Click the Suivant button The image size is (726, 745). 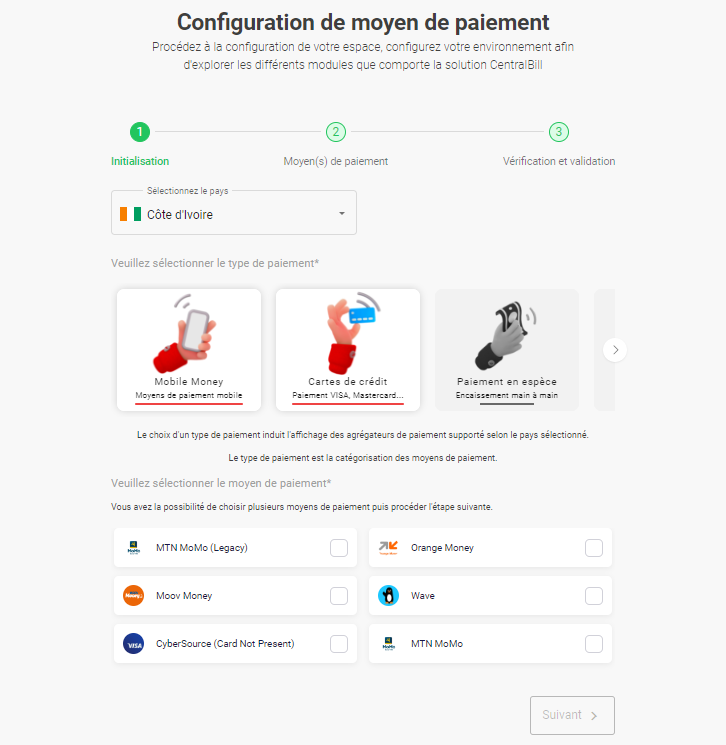click(x=572, y=715)
